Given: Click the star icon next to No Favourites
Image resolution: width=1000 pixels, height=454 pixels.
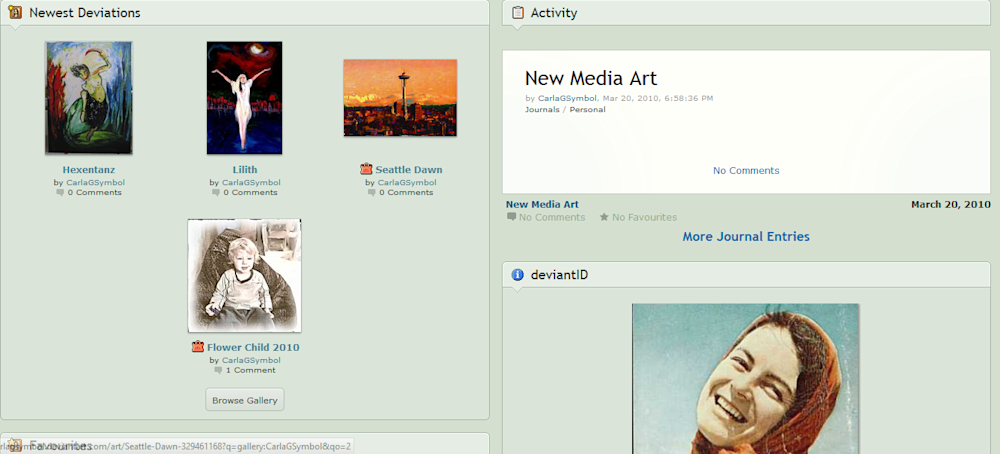Looking at the screenshot, I should [604, 217].
